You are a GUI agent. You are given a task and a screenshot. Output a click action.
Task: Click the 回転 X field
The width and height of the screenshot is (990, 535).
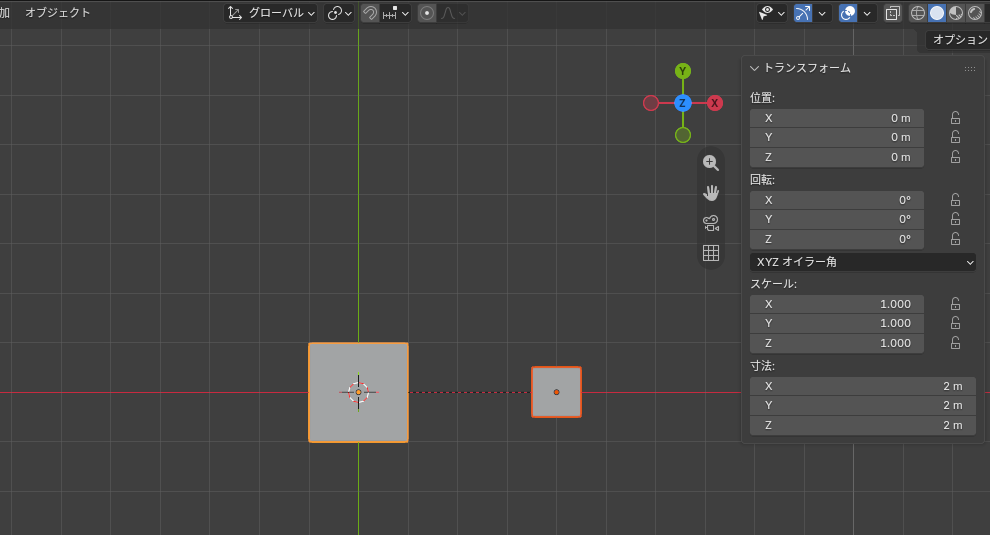(x=837, y=200)
